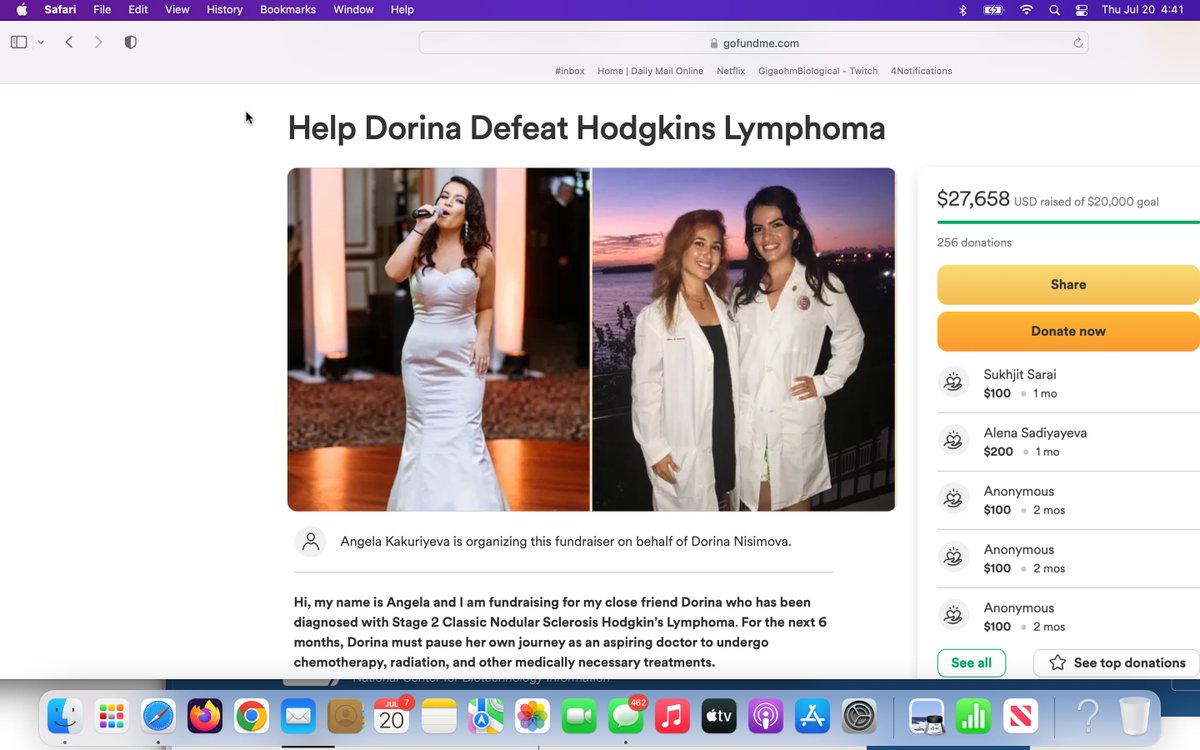
Task: Click See all donations button
Action: pos(971,663)
